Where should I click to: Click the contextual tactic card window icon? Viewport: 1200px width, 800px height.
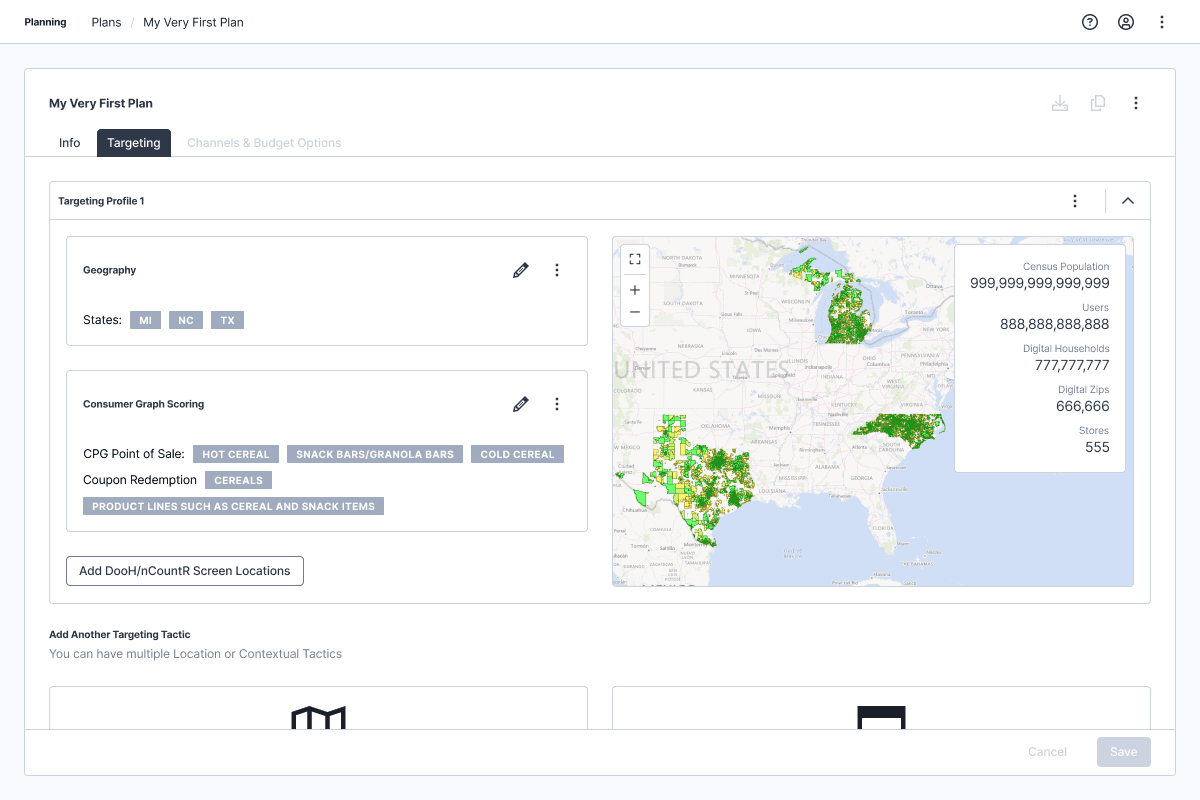(x=881, y=717)
